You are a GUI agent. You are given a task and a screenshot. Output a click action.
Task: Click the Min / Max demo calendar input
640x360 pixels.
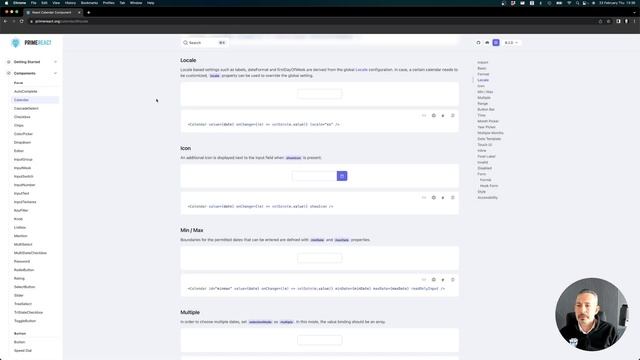tap(320, 258)
